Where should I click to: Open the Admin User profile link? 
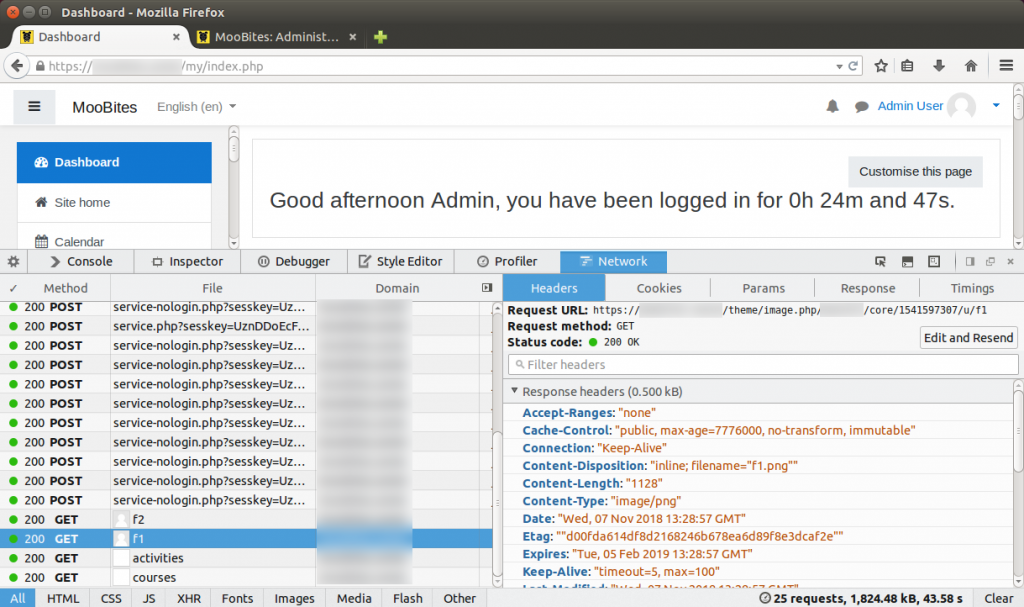910,106
